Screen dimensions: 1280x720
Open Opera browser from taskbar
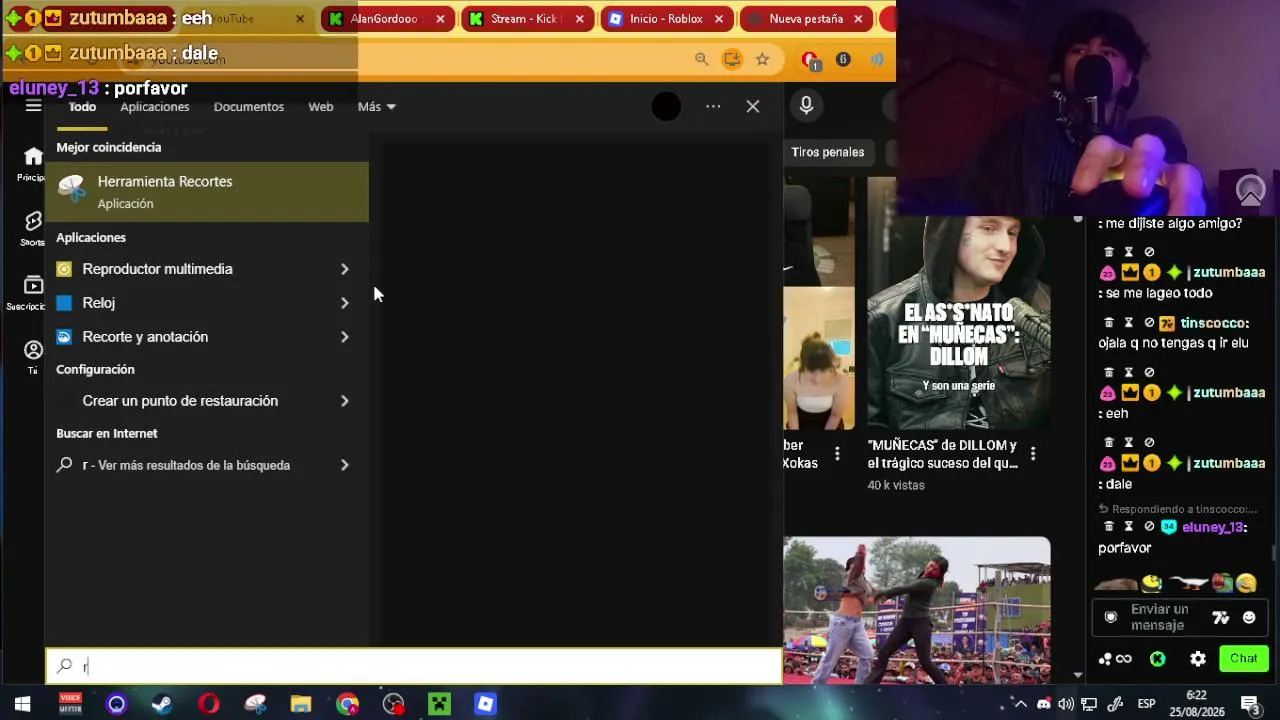209,704
